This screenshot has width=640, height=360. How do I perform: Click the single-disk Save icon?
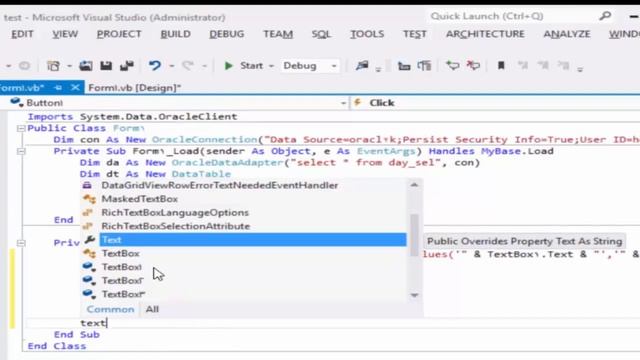point(106,66)
